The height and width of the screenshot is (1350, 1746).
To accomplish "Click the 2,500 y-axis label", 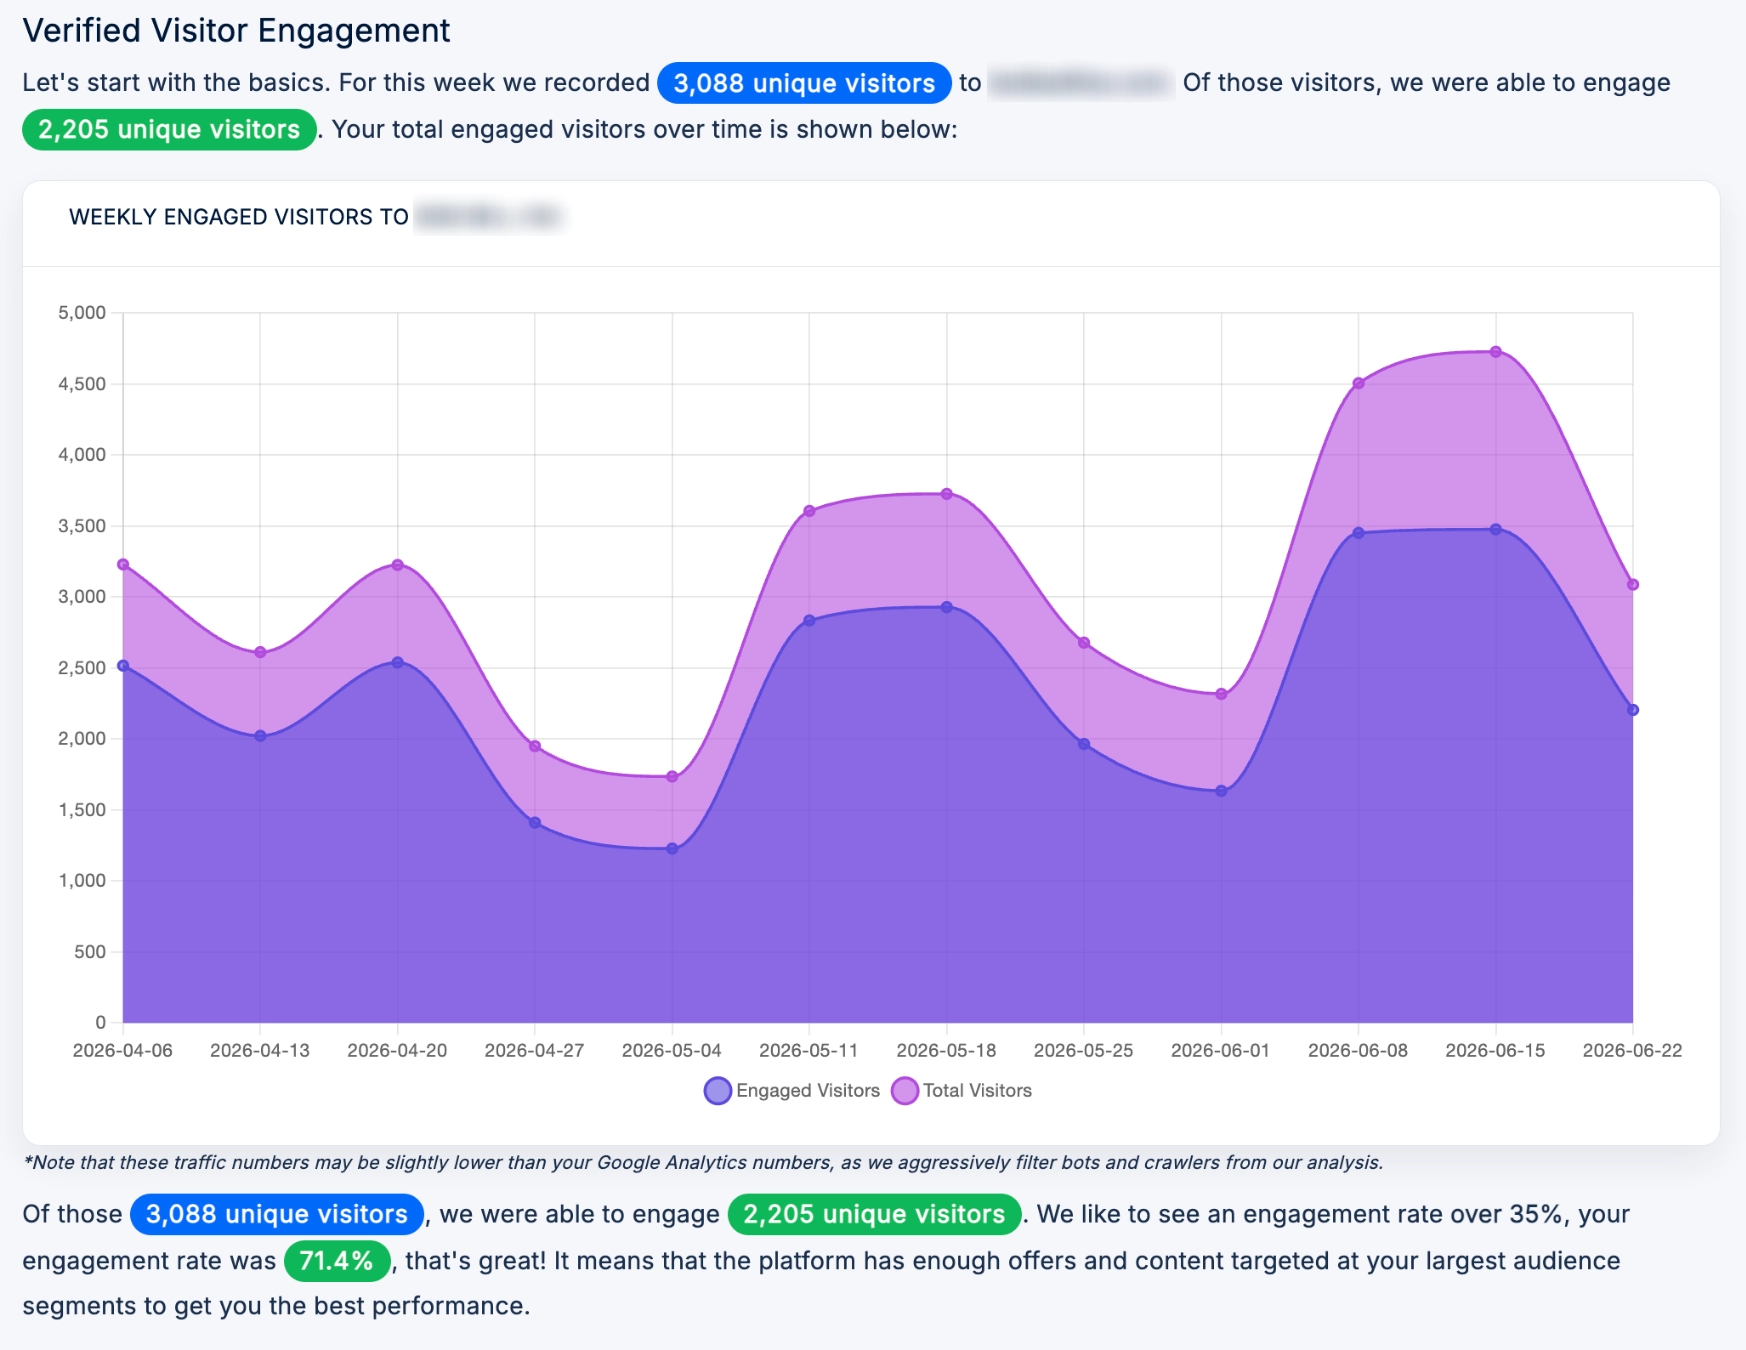I will tap(82, 668).
